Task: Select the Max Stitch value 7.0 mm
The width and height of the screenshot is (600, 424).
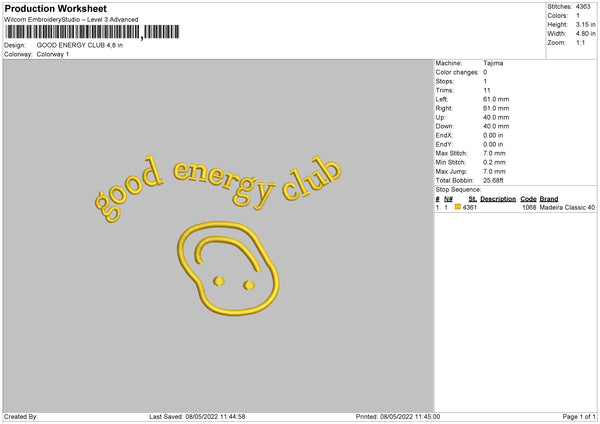Action: click(494, 153)
